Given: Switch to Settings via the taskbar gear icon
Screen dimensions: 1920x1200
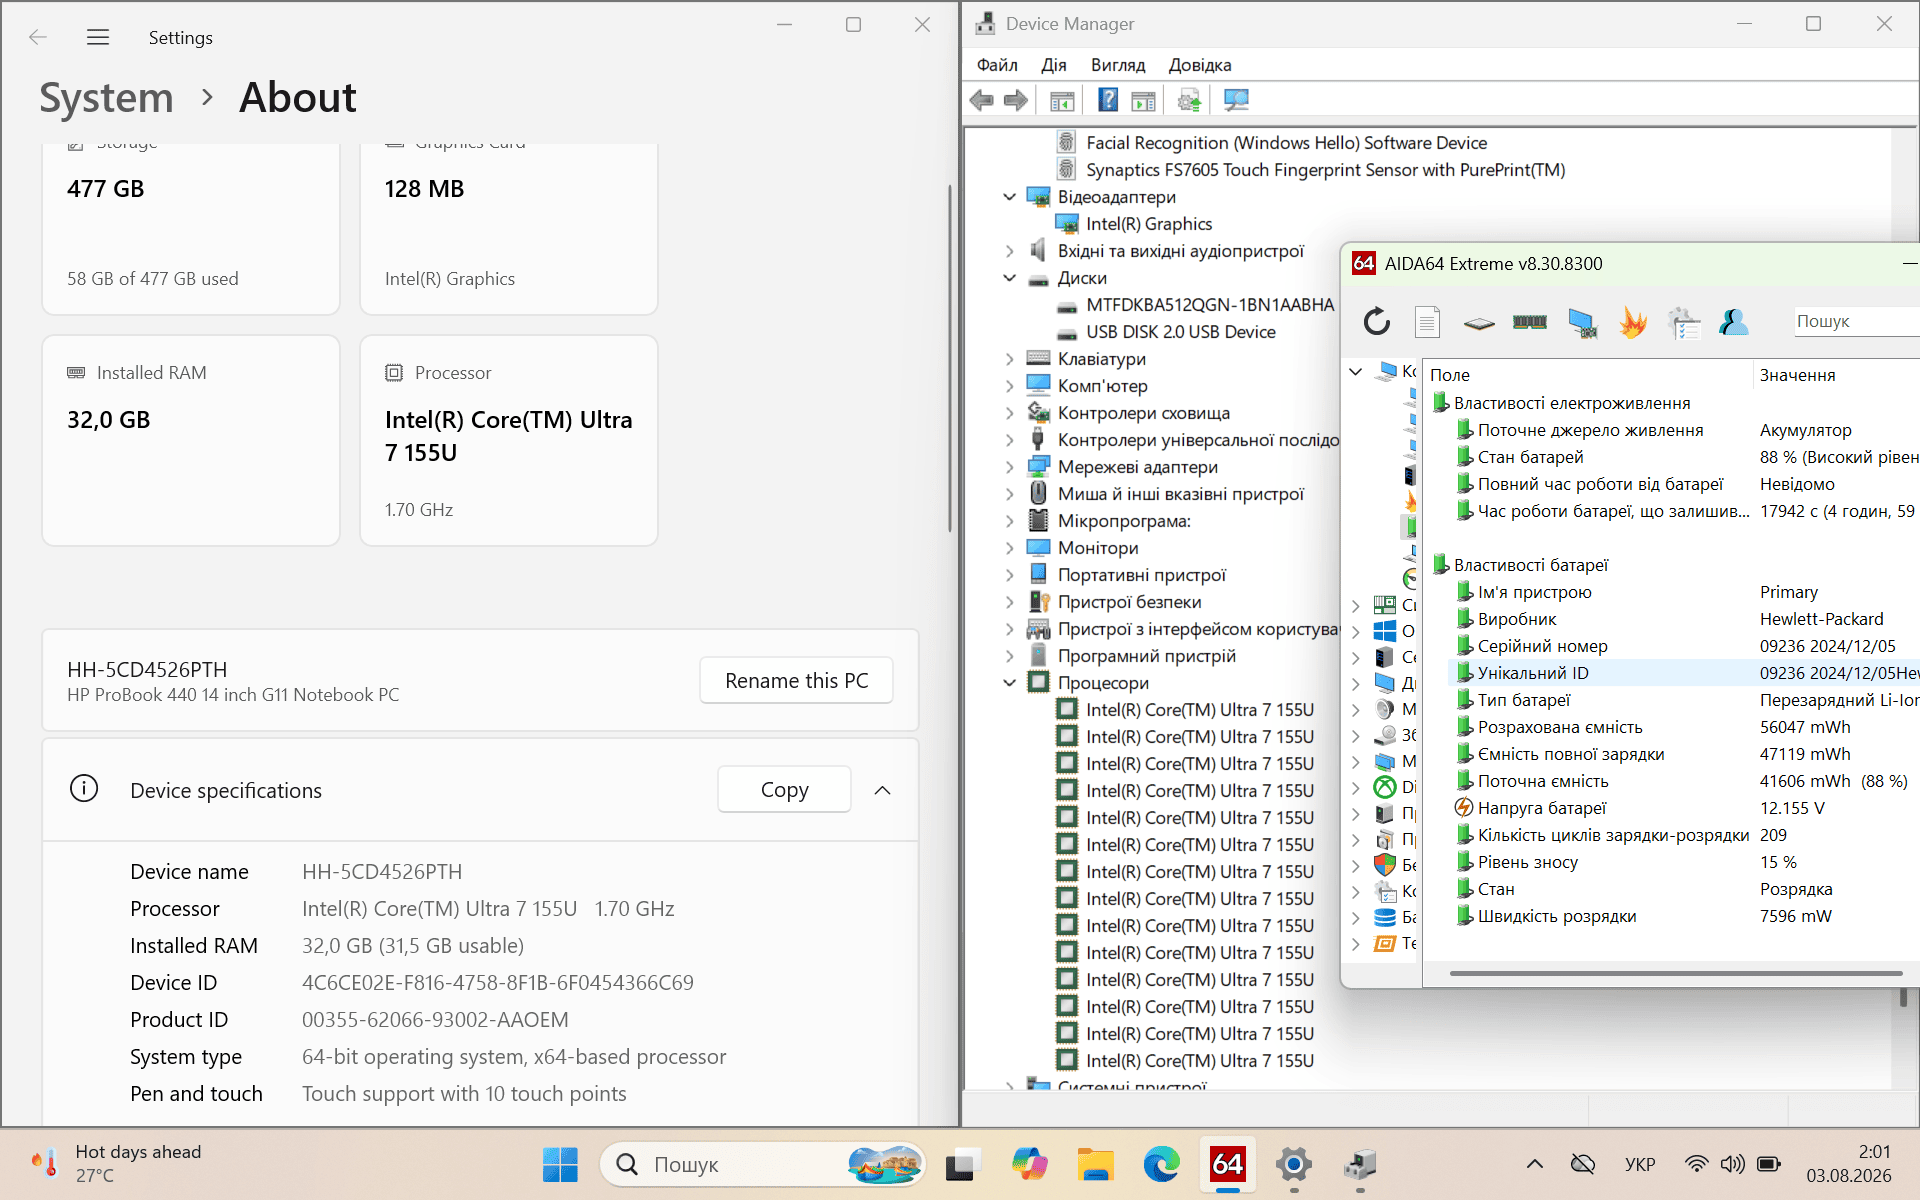Looking at the screenshot, I should (x=1293, y=1164).
